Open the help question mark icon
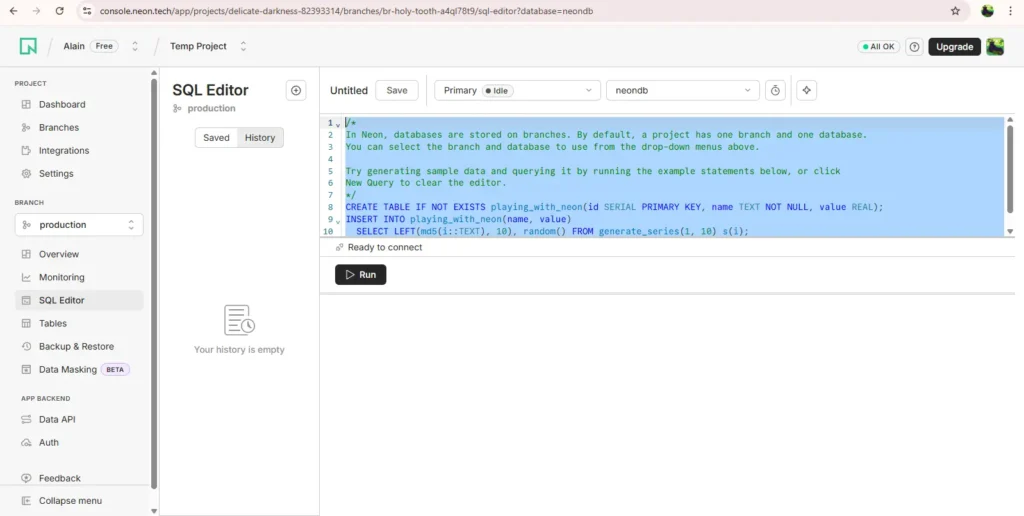The image size is (1024, 516). (913, 47)
